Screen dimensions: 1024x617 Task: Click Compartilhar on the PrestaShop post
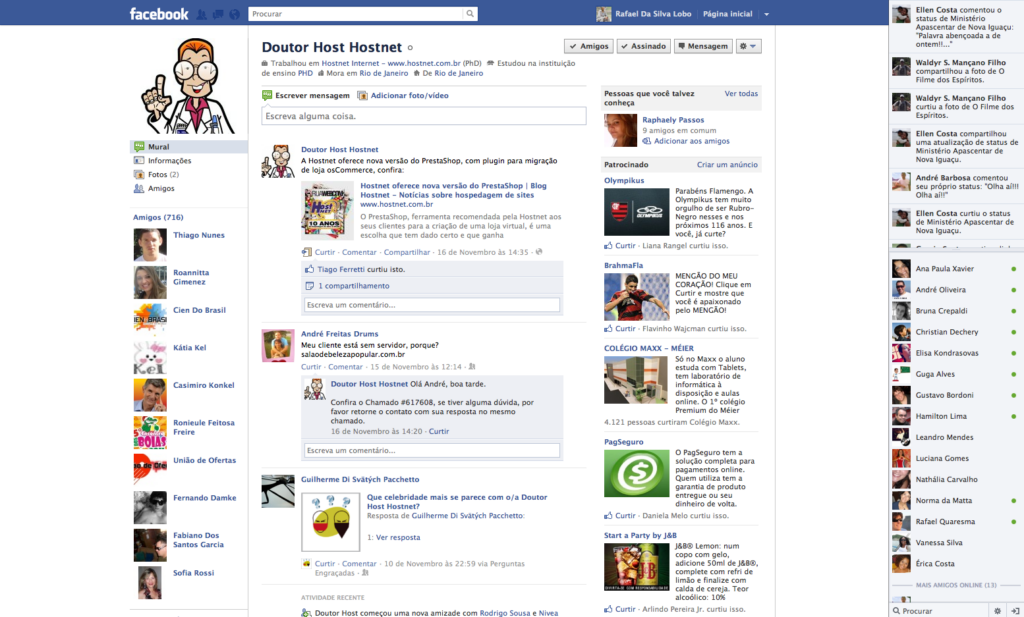(407, 252)
